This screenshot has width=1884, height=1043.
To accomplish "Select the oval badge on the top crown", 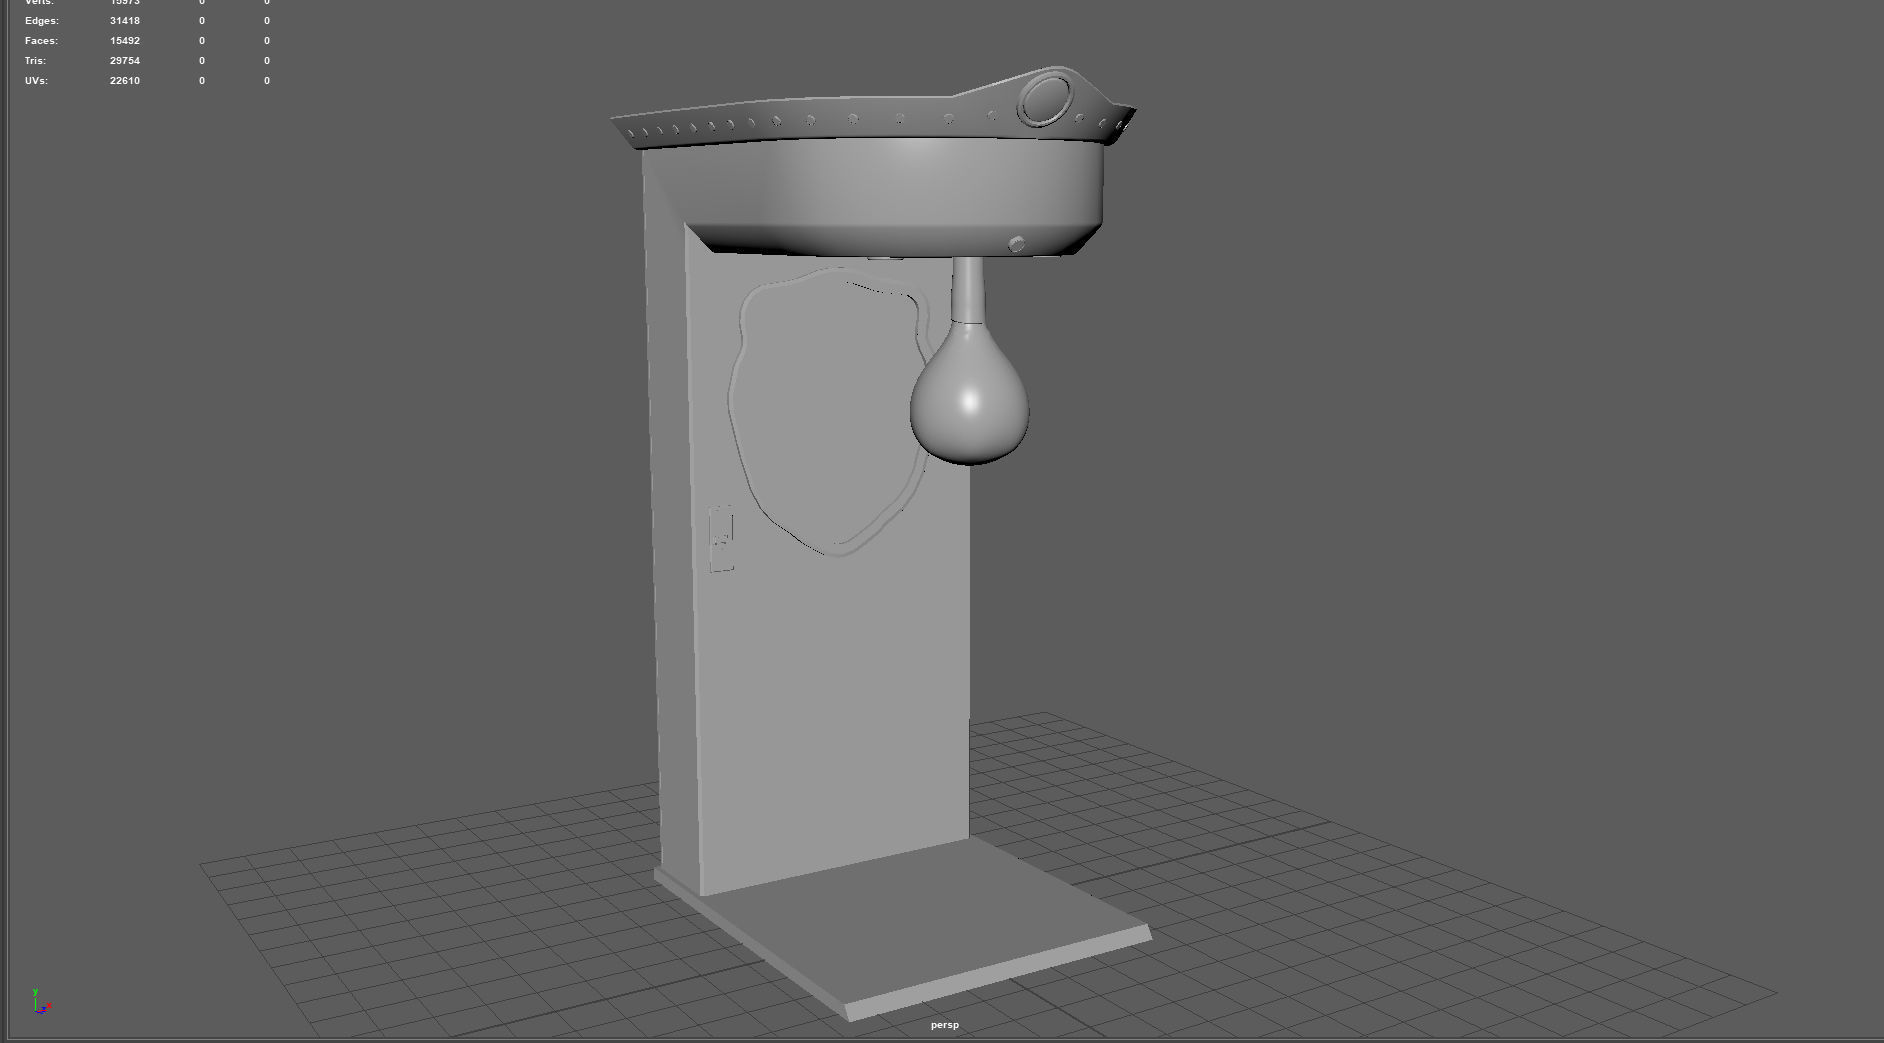I will 1046,100.
